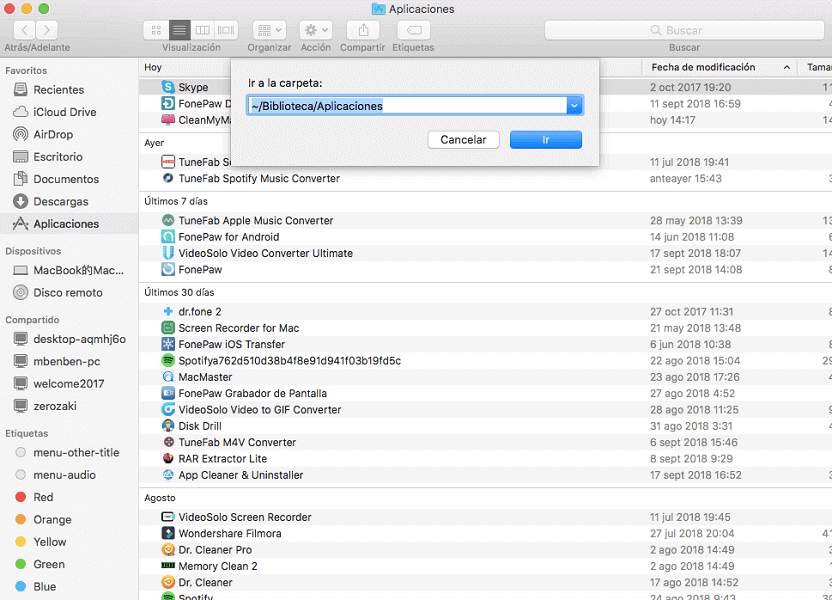832x600 pixels.
Task: Click the Etiquetas tag icon
Action: [414, 30]
